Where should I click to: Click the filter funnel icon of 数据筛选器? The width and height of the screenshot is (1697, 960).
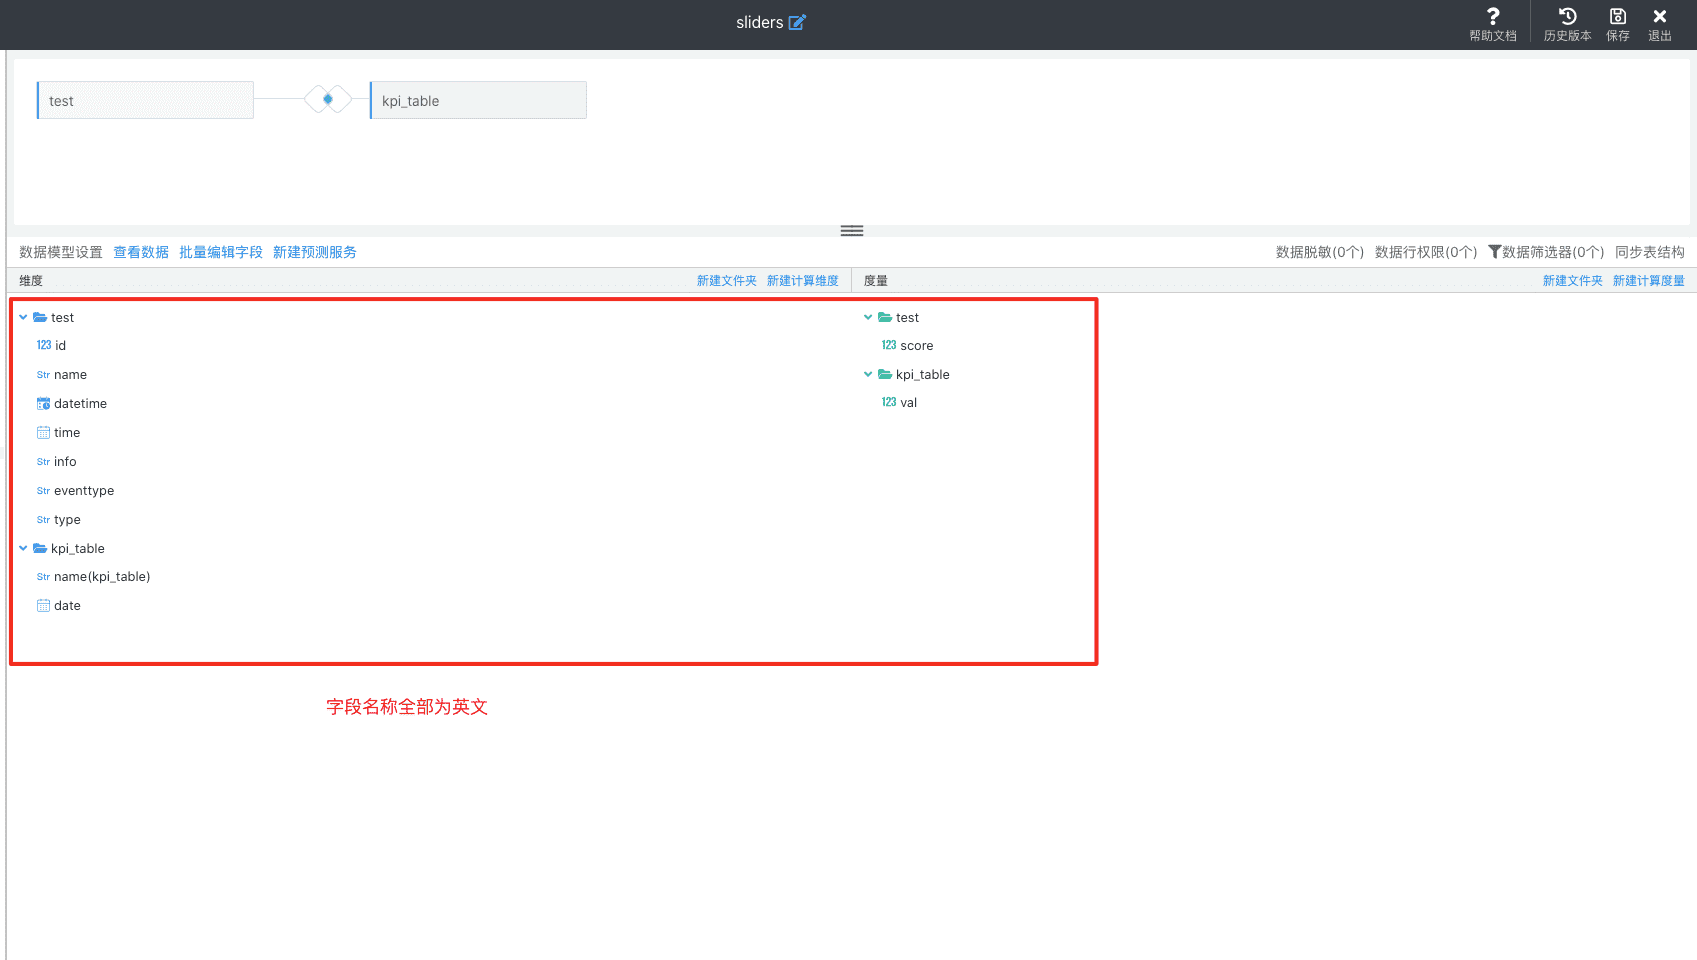tap(1495, 252)
